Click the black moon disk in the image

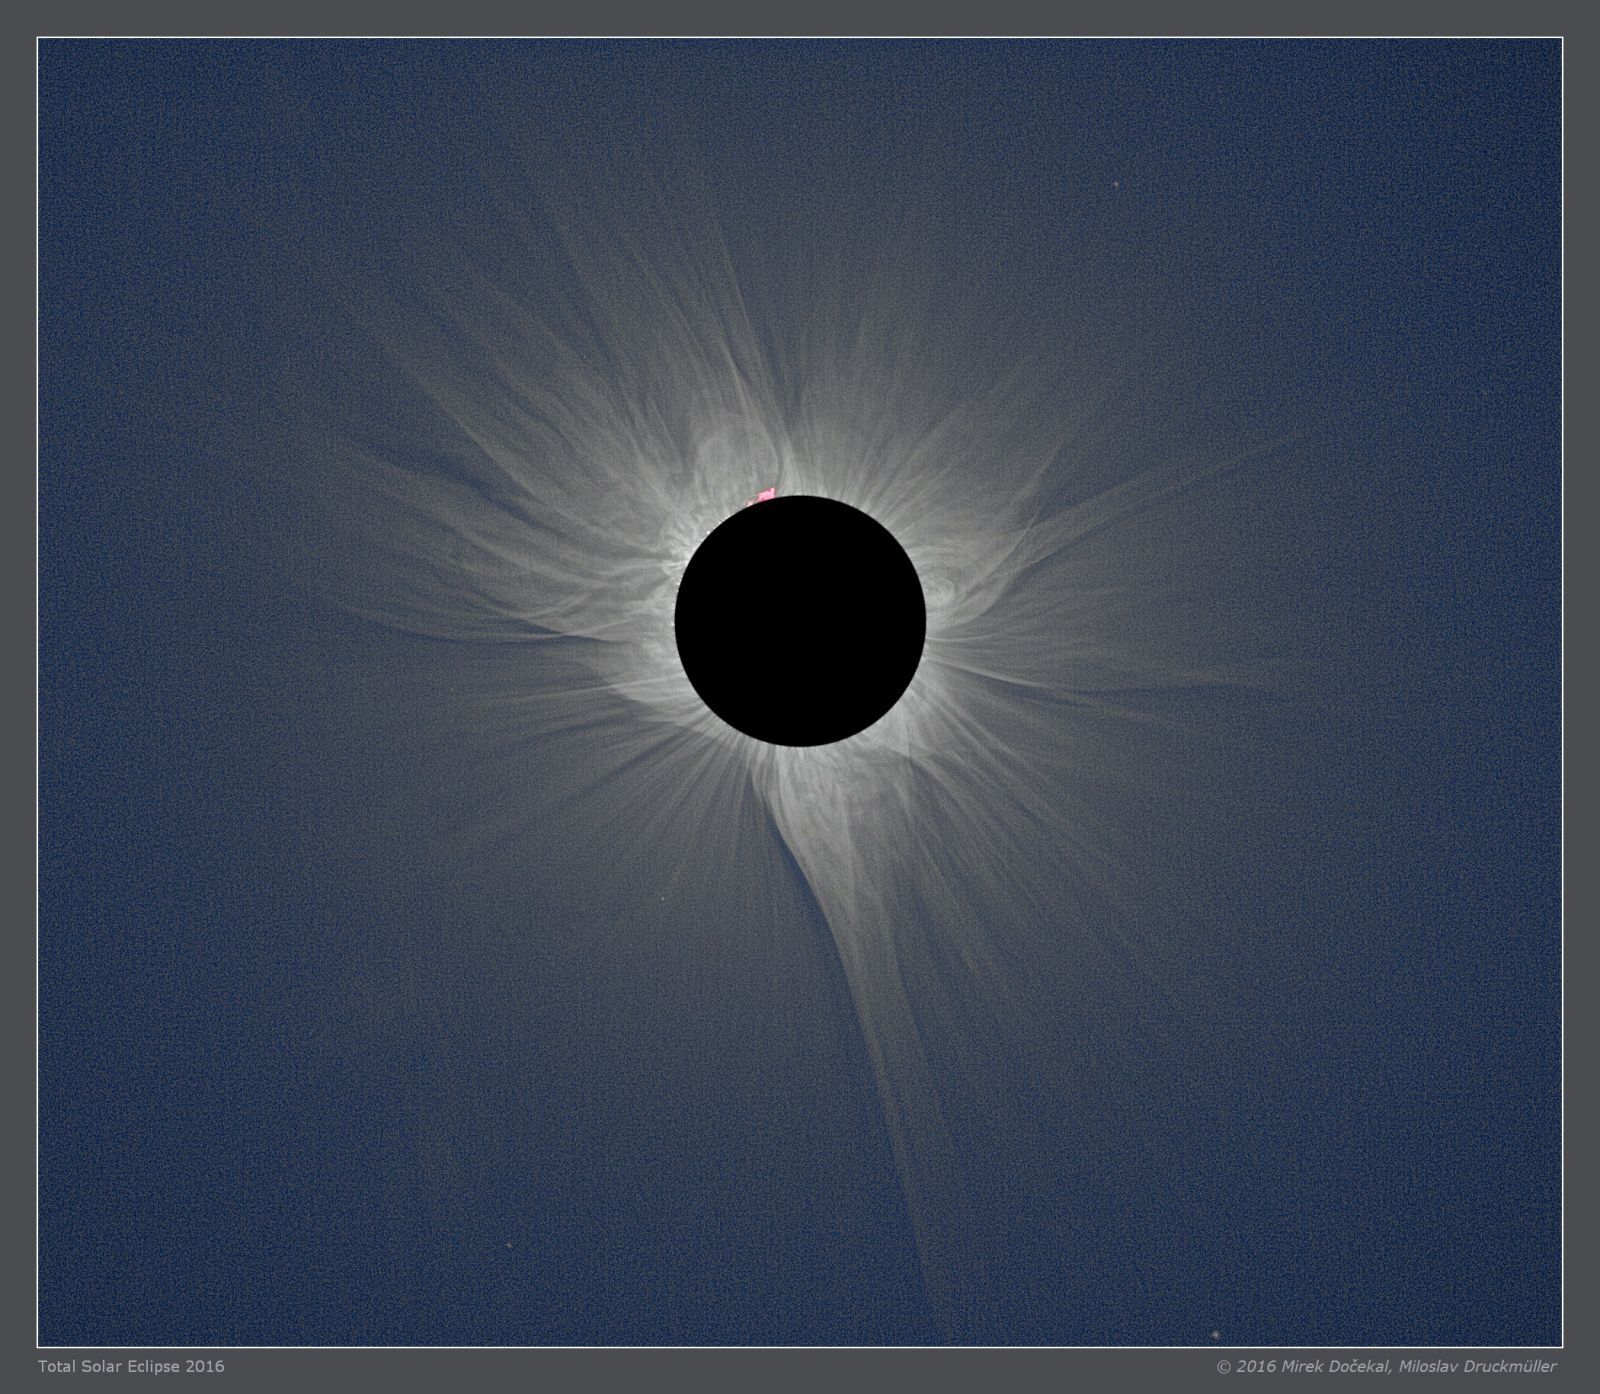(800, 621)
